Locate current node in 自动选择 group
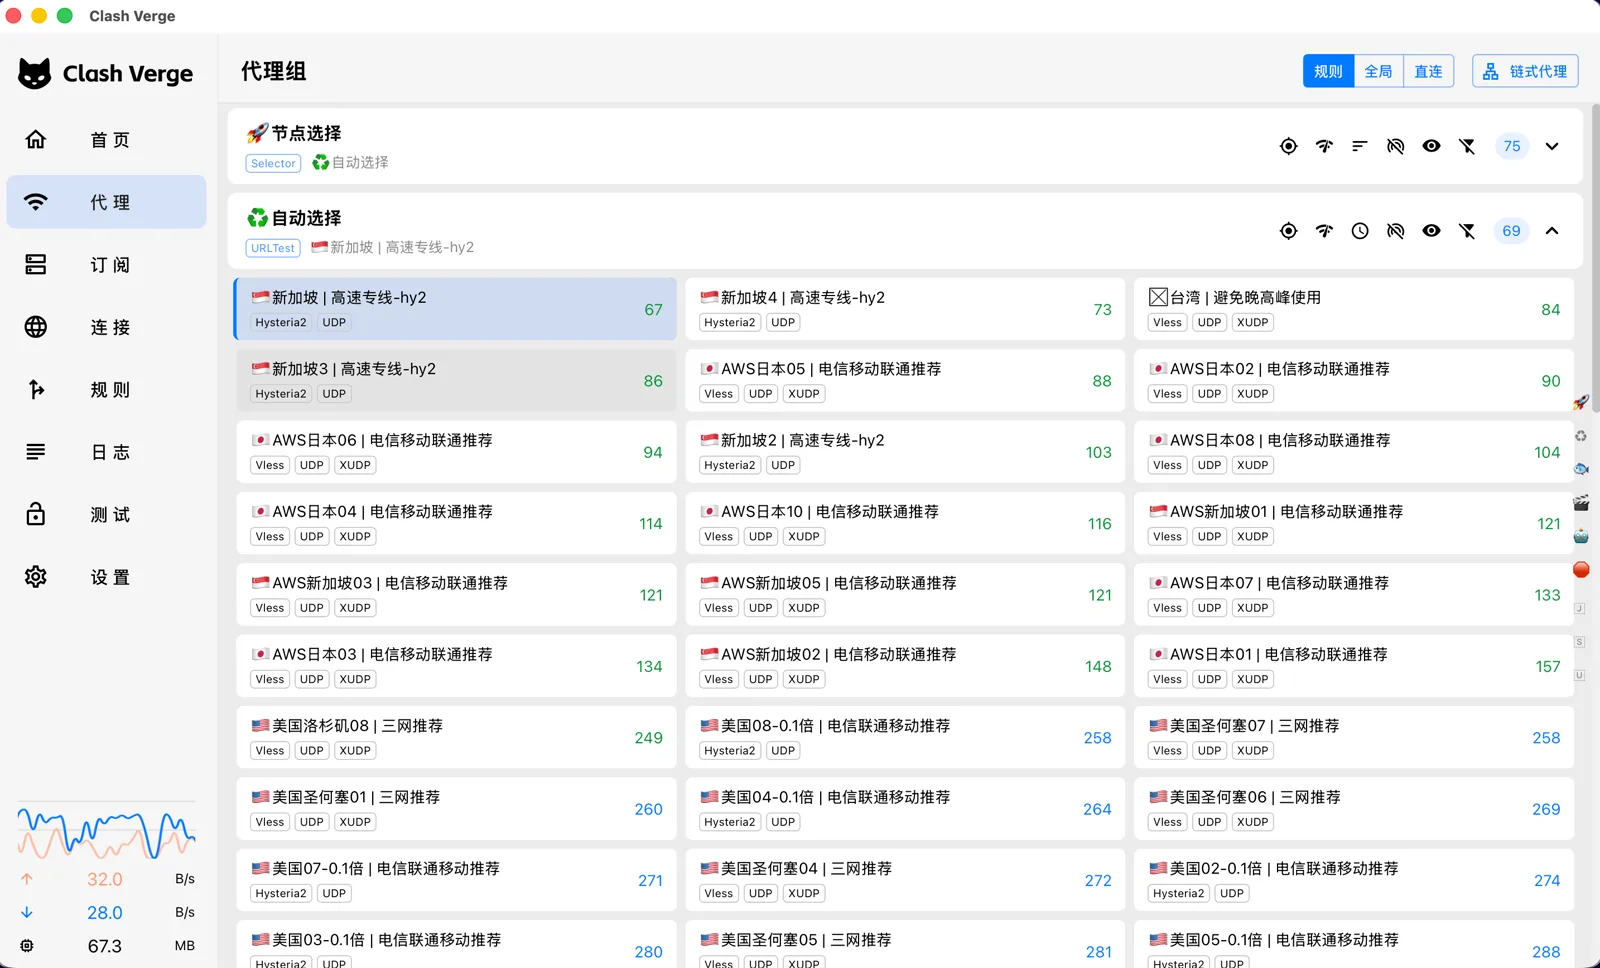Image resolution: width=1600 pixels, height=968 pixels. [x=1288, y=231]
